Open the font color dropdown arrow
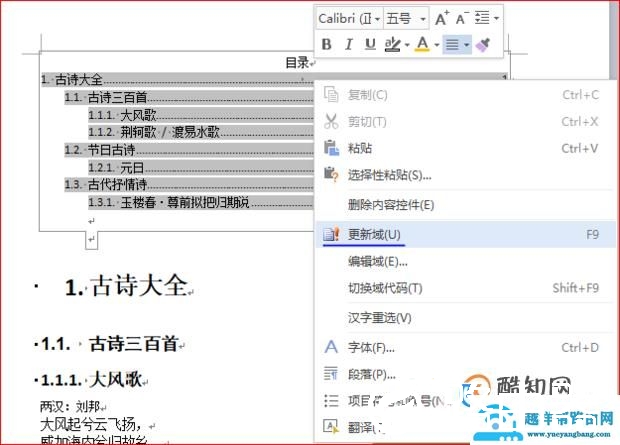620x445 pixels. [x=437, y=45]
